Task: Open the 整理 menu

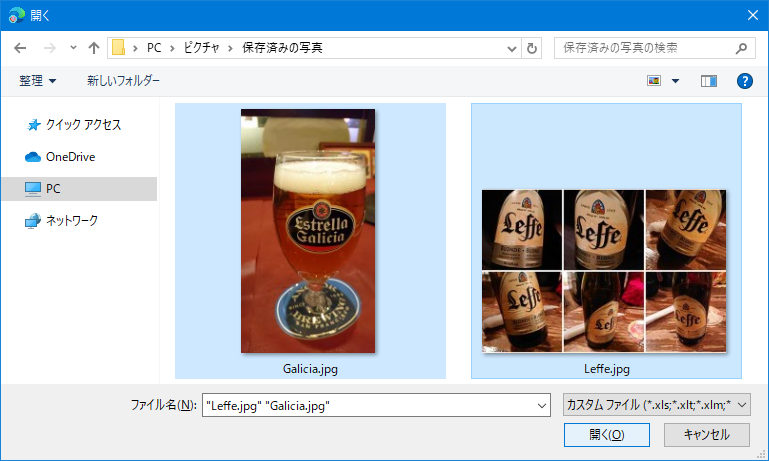Action: click(x=38, y=80)
